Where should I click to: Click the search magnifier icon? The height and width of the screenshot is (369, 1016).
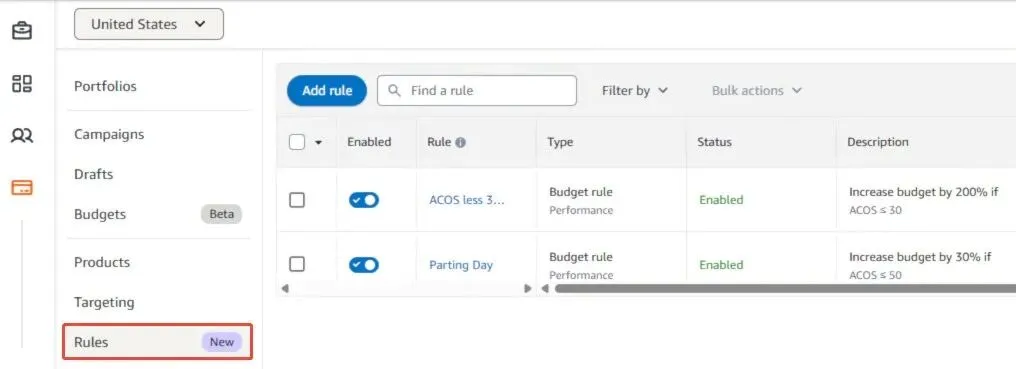point(394,91)
